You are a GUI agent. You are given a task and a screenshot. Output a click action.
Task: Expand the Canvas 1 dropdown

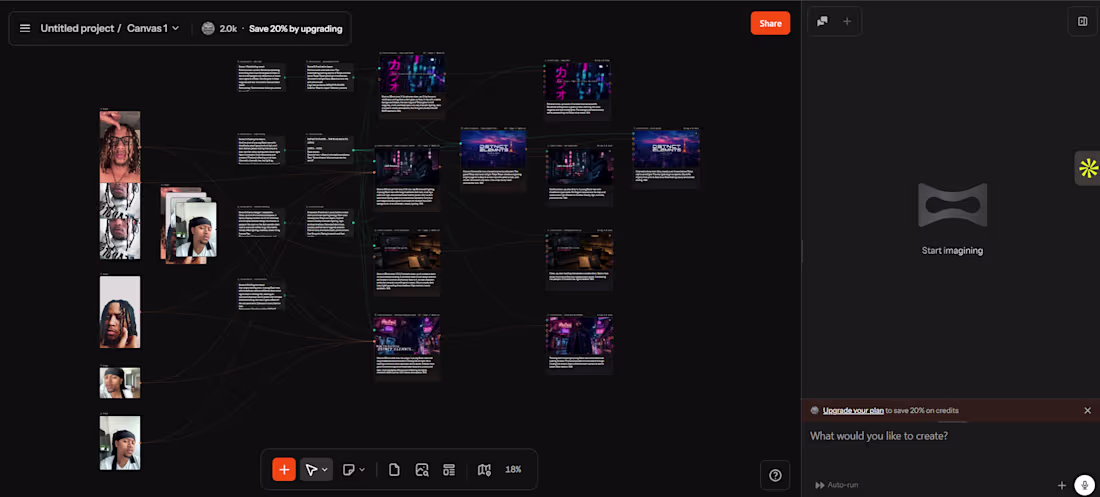(x=153, y=28)
